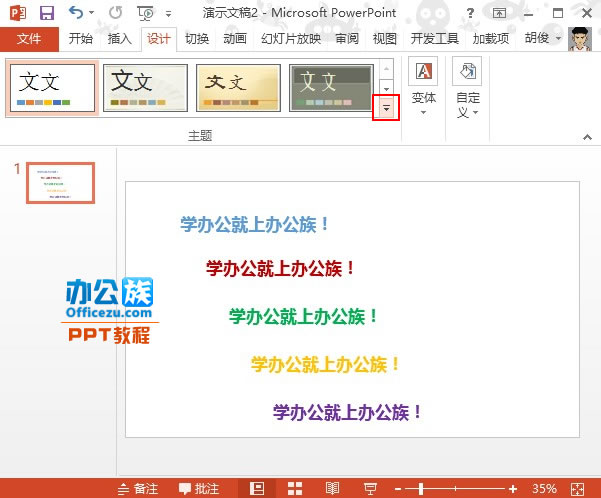Open the Help question mark icon

point(470,13)
